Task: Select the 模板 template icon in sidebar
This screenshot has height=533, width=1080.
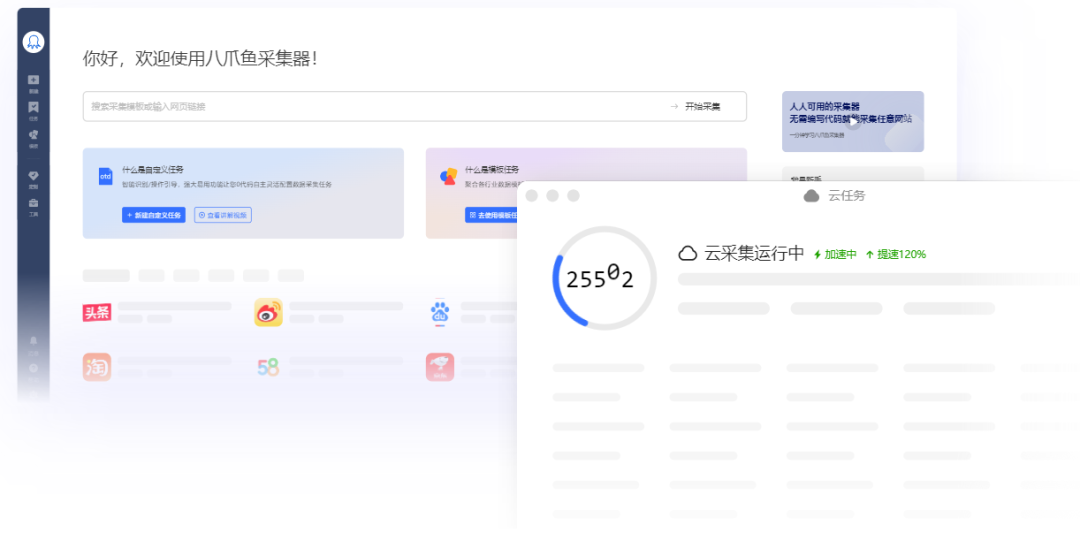Action: pos(33,135)
